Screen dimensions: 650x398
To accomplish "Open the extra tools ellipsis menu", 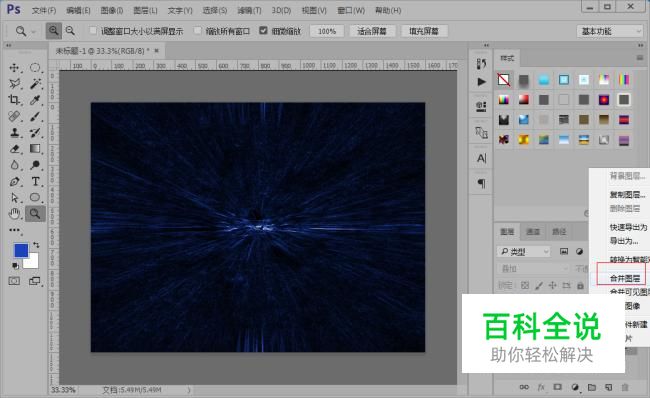I will (15, 230).
